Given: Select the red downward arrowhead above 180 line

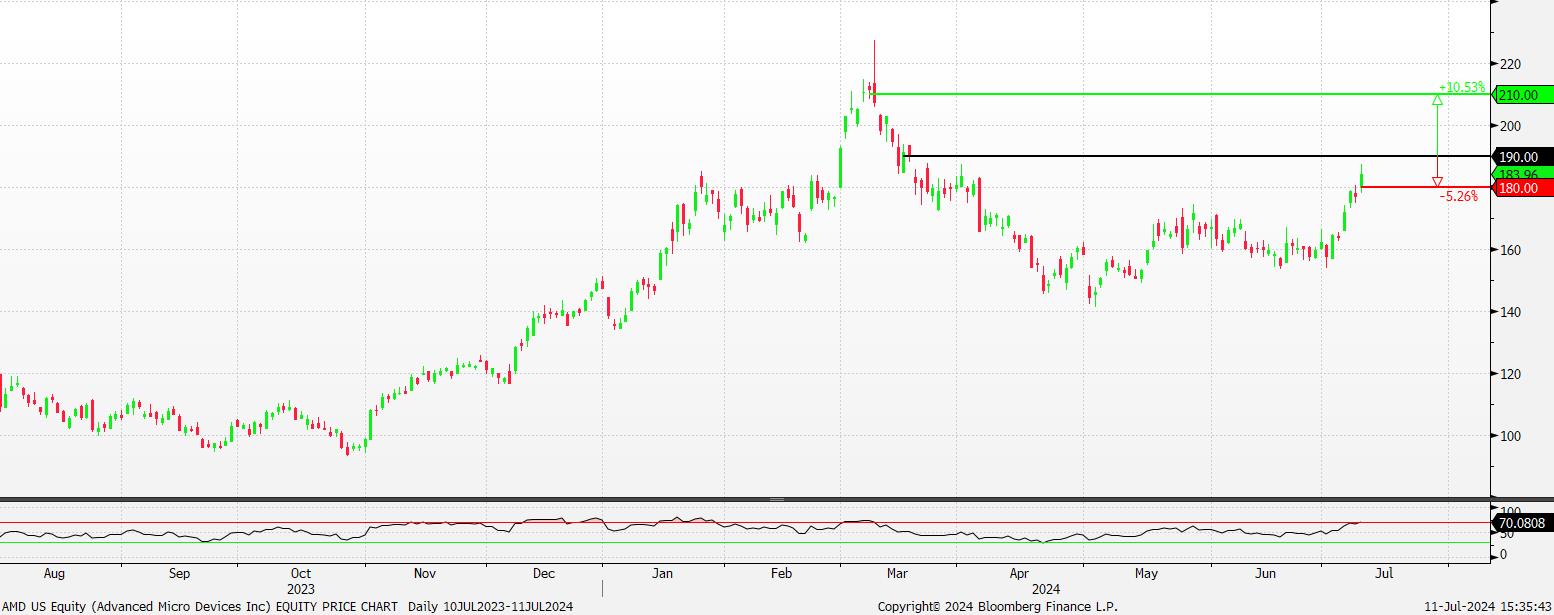Looking at the screenshot, I should pos(1437,182).
